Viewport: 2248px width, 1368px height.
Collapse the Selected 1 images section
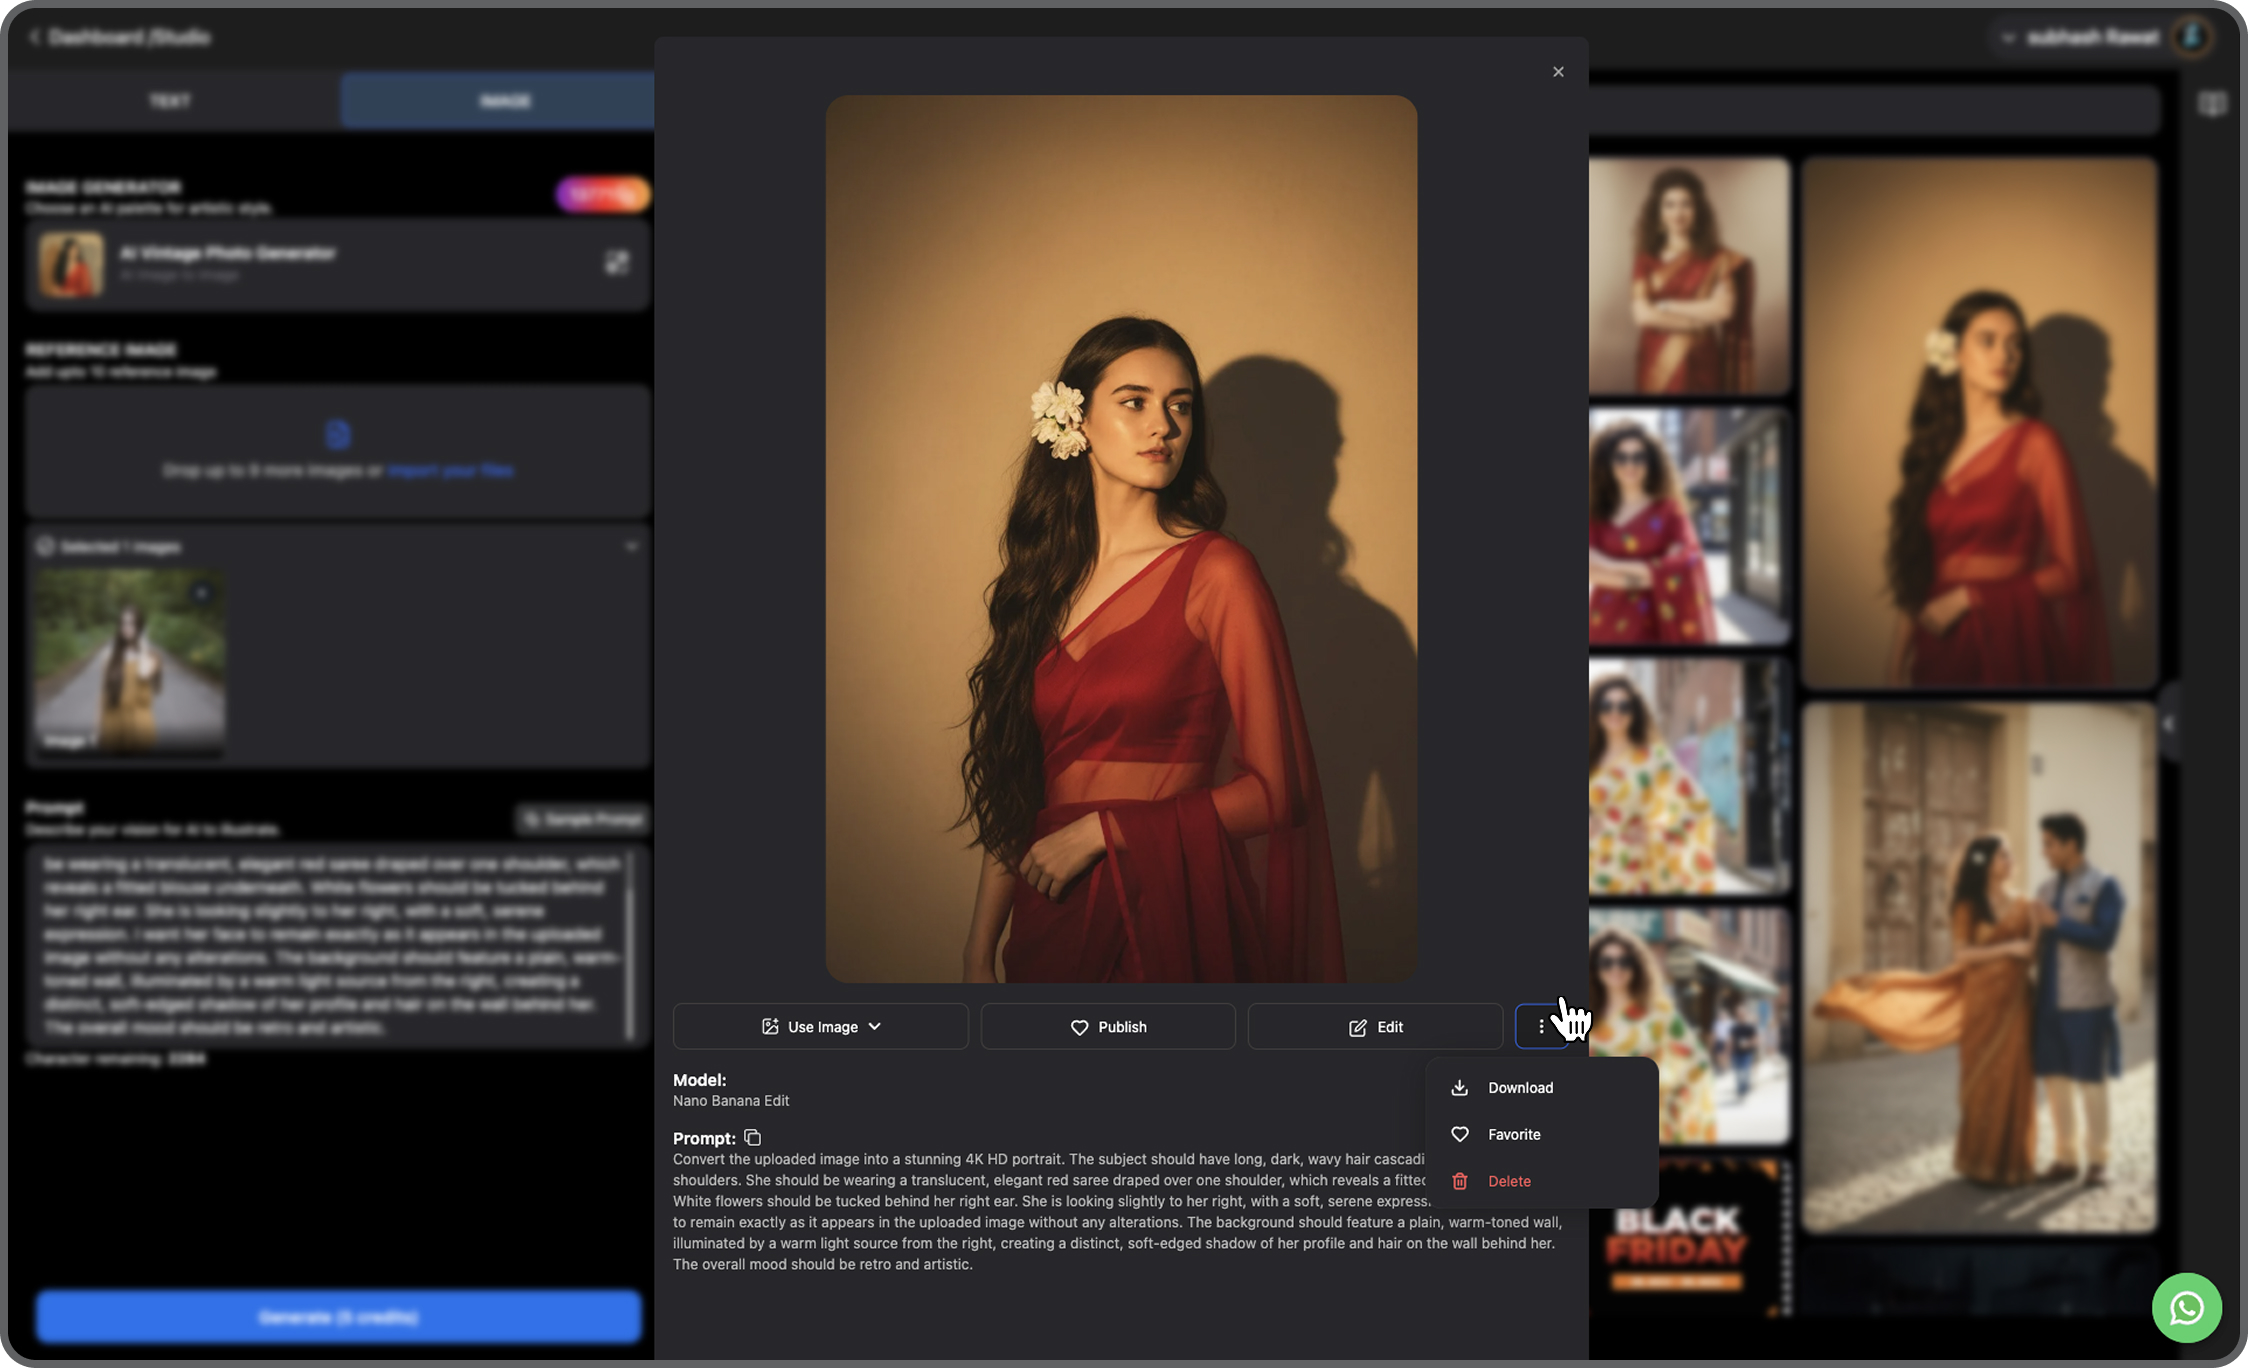(x=631, y=546)
